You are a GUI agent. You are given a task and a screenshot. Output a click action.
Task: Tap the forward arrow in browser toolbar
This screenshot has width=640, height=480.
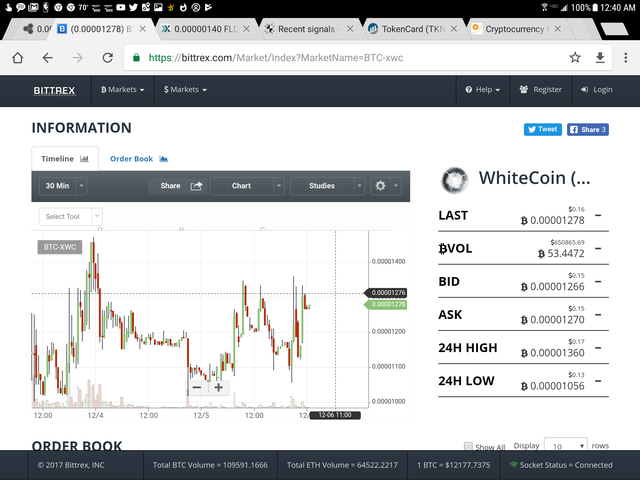click(78, 58)
